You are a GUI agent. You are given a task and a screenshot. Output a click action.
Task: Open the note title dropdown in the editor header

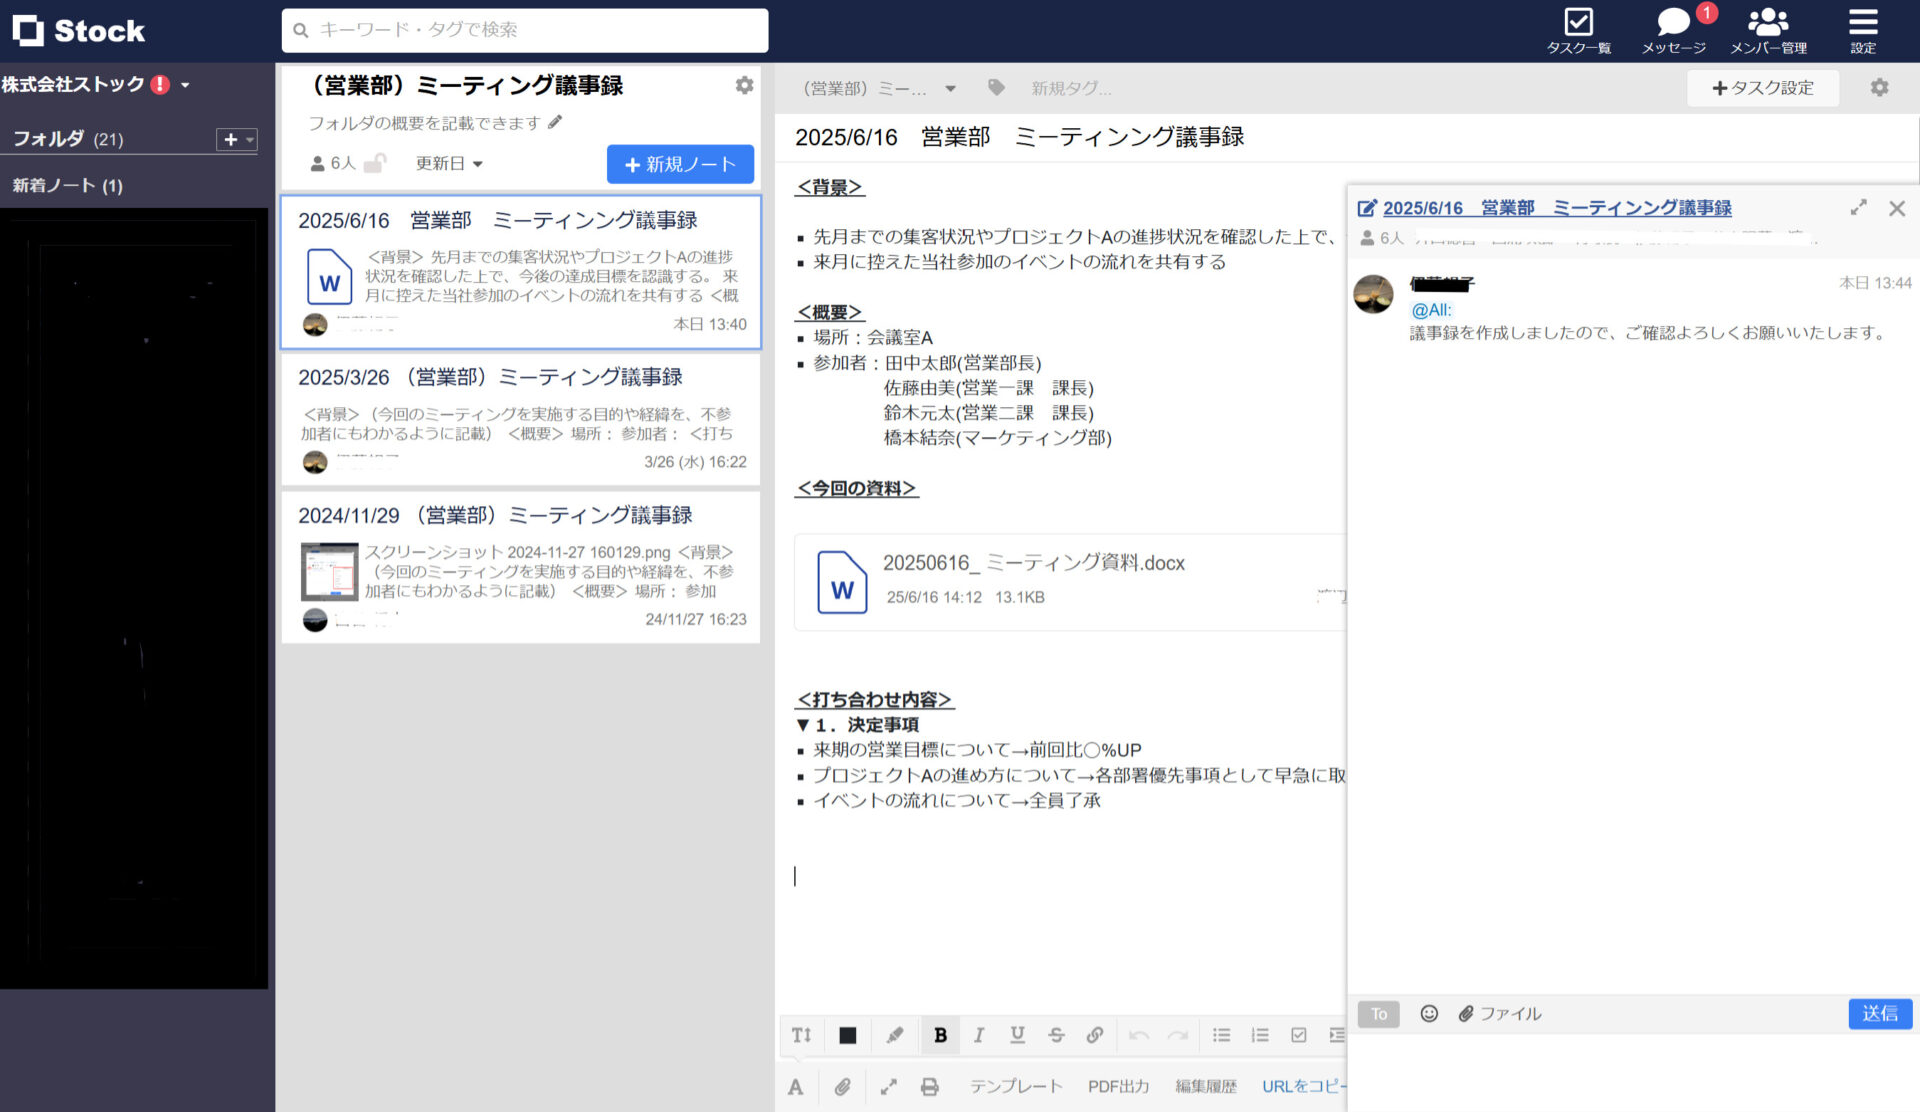(951, 88)
